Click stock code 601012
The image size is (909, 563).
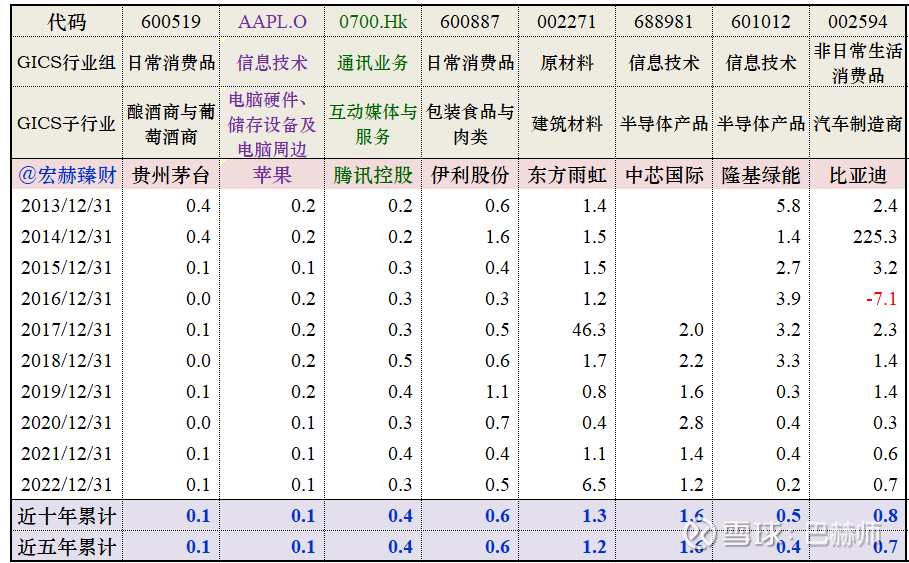[761, 23]
